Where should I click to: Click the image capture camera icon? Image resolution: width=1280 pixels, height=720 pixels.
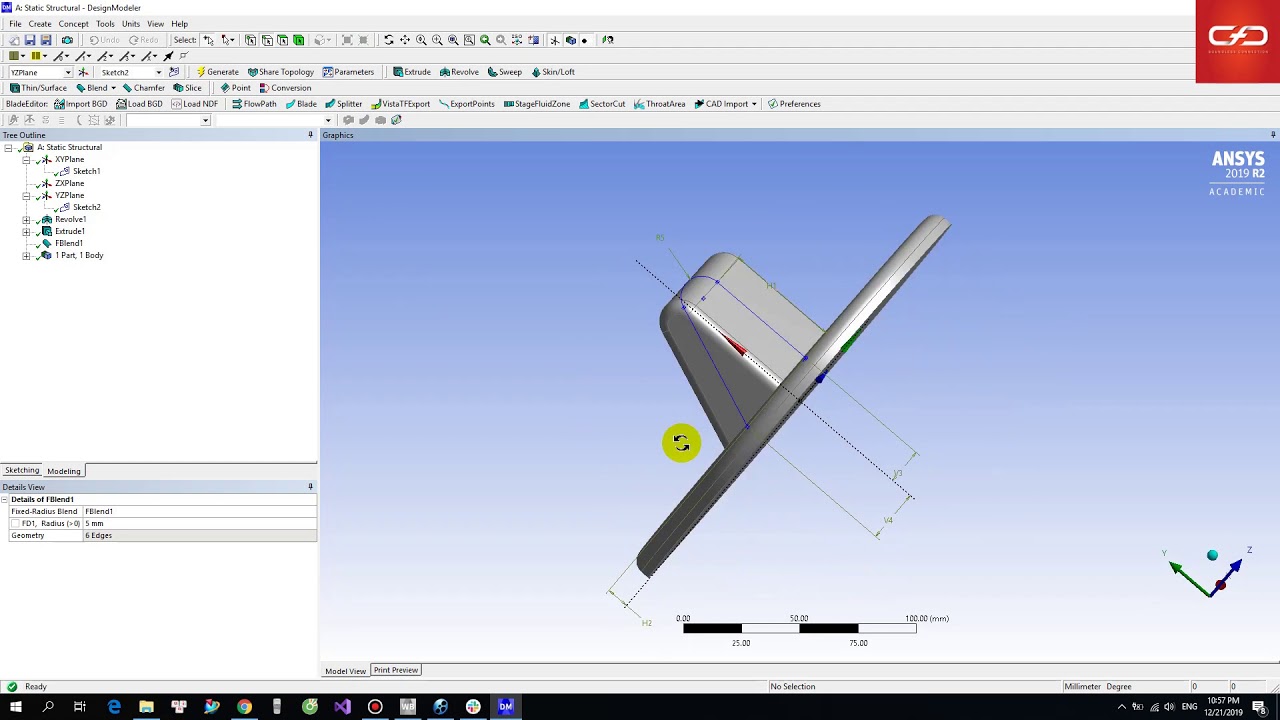pyautogui.click(x=67, y=40)
